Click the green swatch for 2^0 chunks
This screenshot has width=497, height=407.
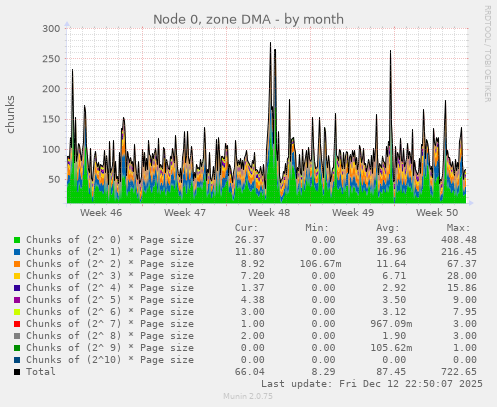[17, 240]
